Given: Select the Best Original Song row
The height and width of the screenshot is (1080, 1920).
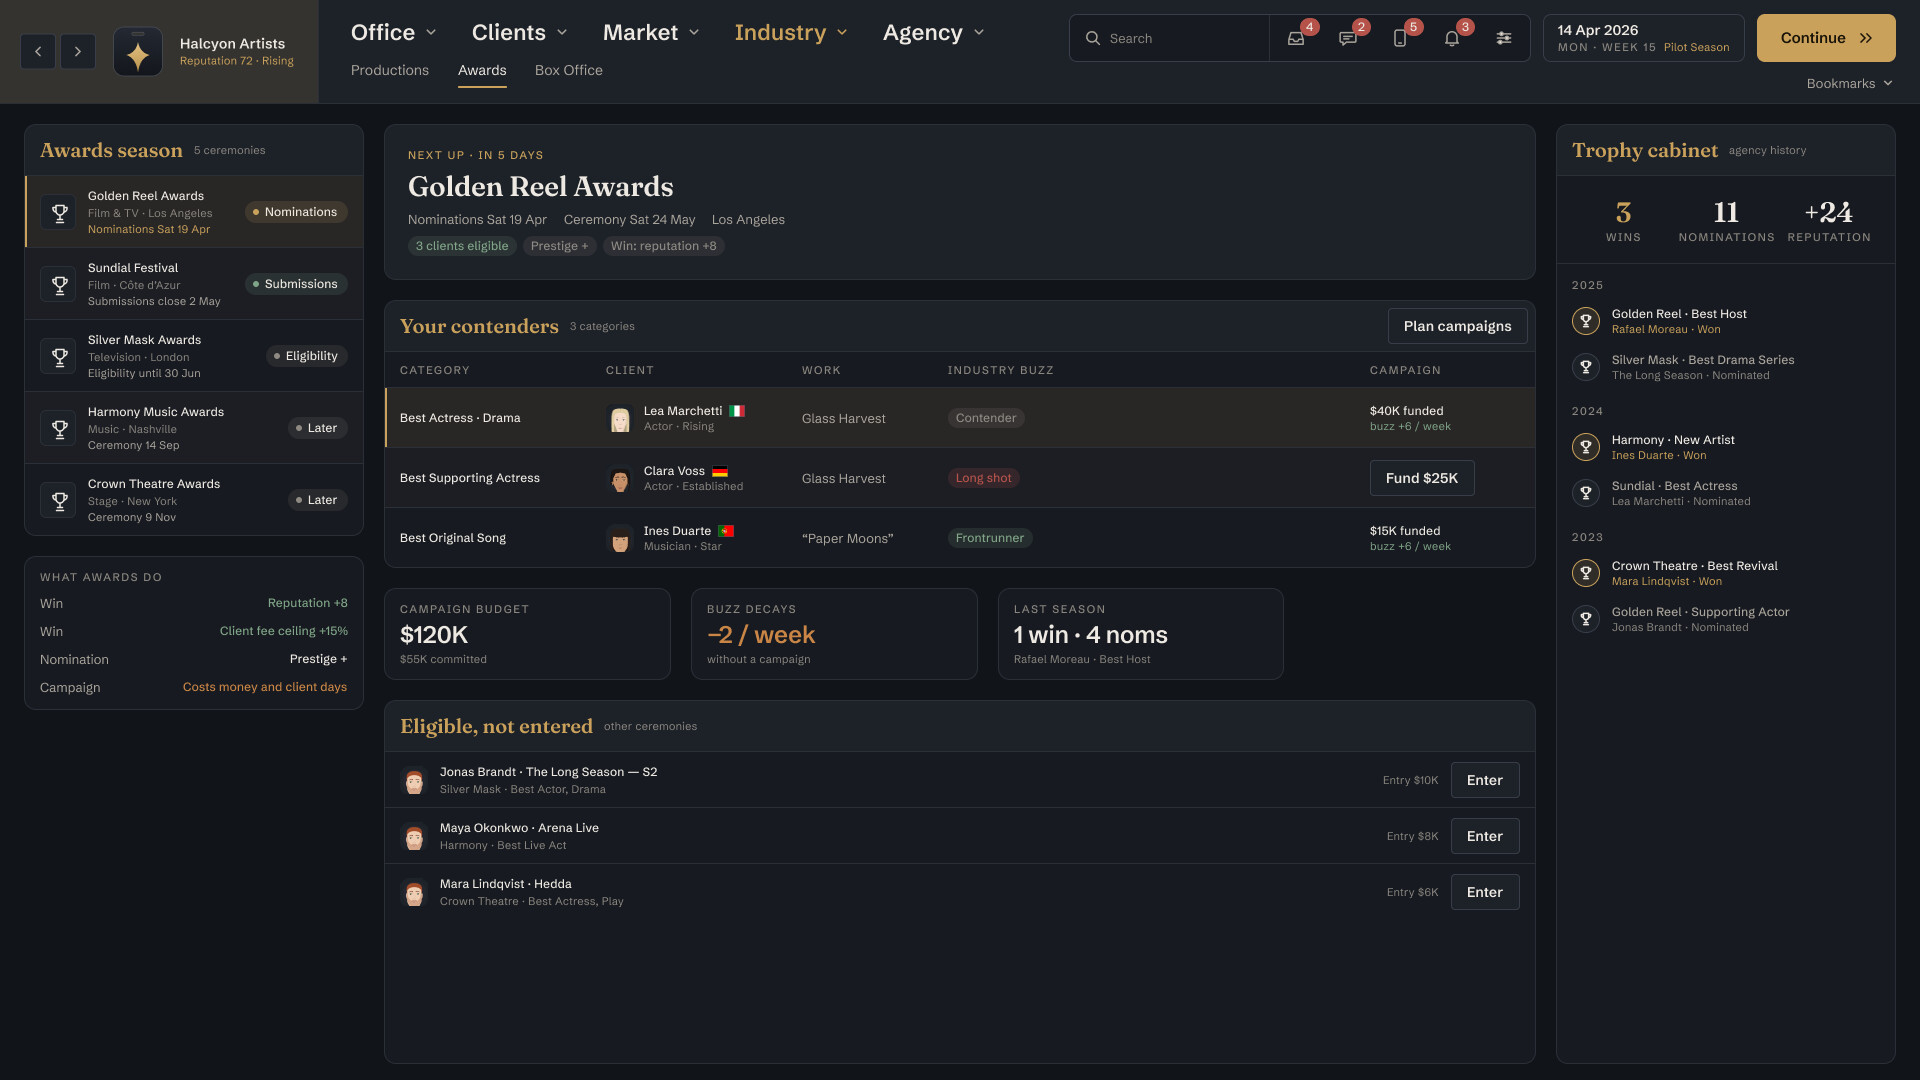Looking at the screenshot, I should (960, 538).
